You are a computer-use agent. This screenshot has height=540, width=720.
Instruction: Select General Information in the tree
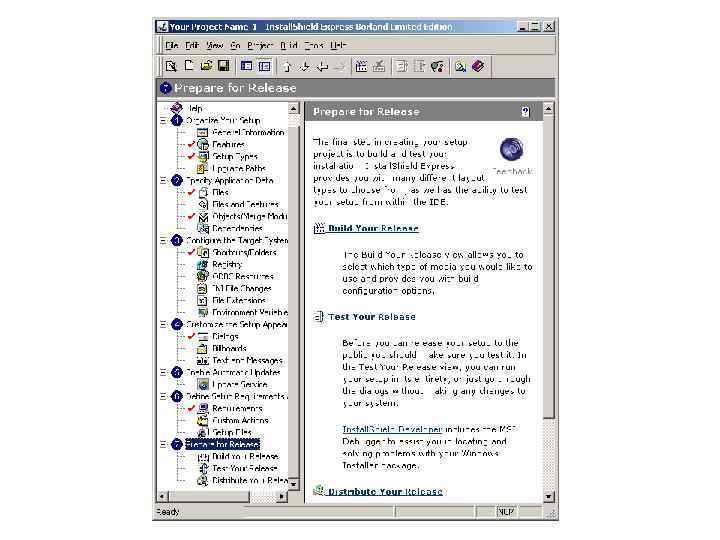click(248, 132)
